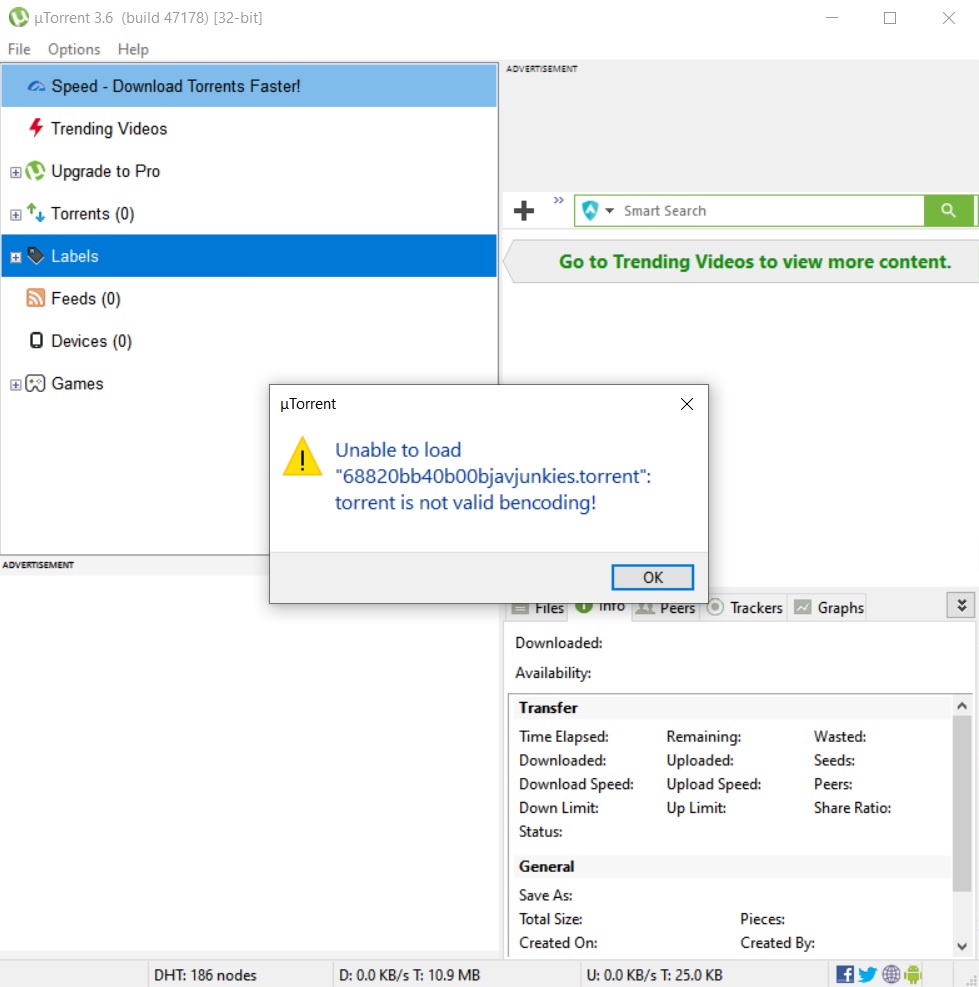Click the U: 0.0 KB/s upload status
The height and width of the screenshot is (987, 979).
(x=655, y=975)
